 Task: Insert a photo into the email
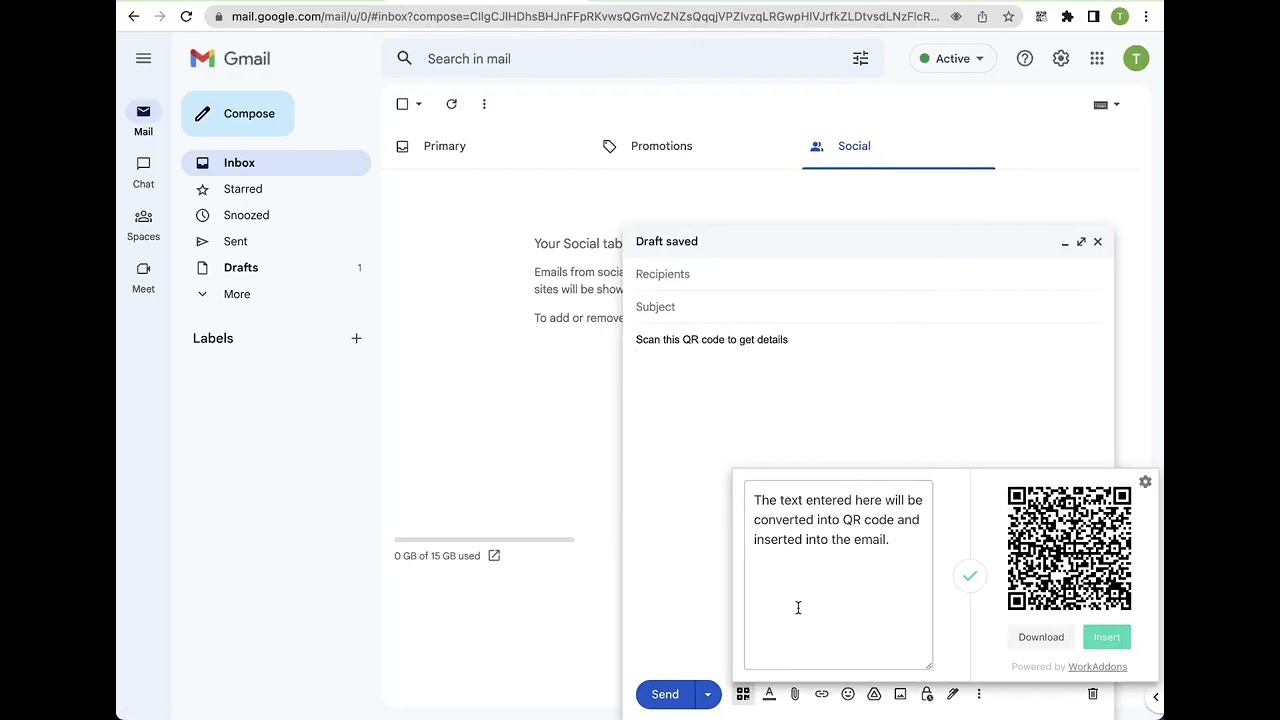pyautogui.click(x=900, y=694)
